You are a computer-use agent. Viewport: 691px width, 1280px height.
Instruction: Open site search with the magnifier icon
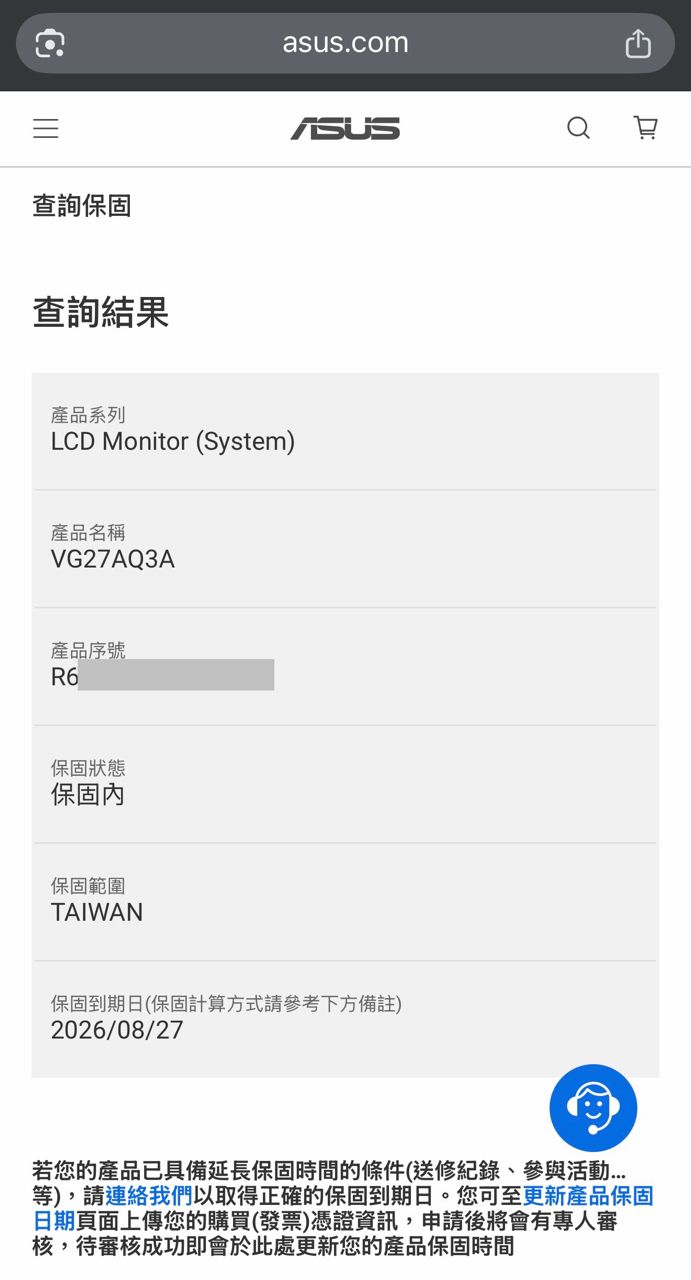pos(578,128)
